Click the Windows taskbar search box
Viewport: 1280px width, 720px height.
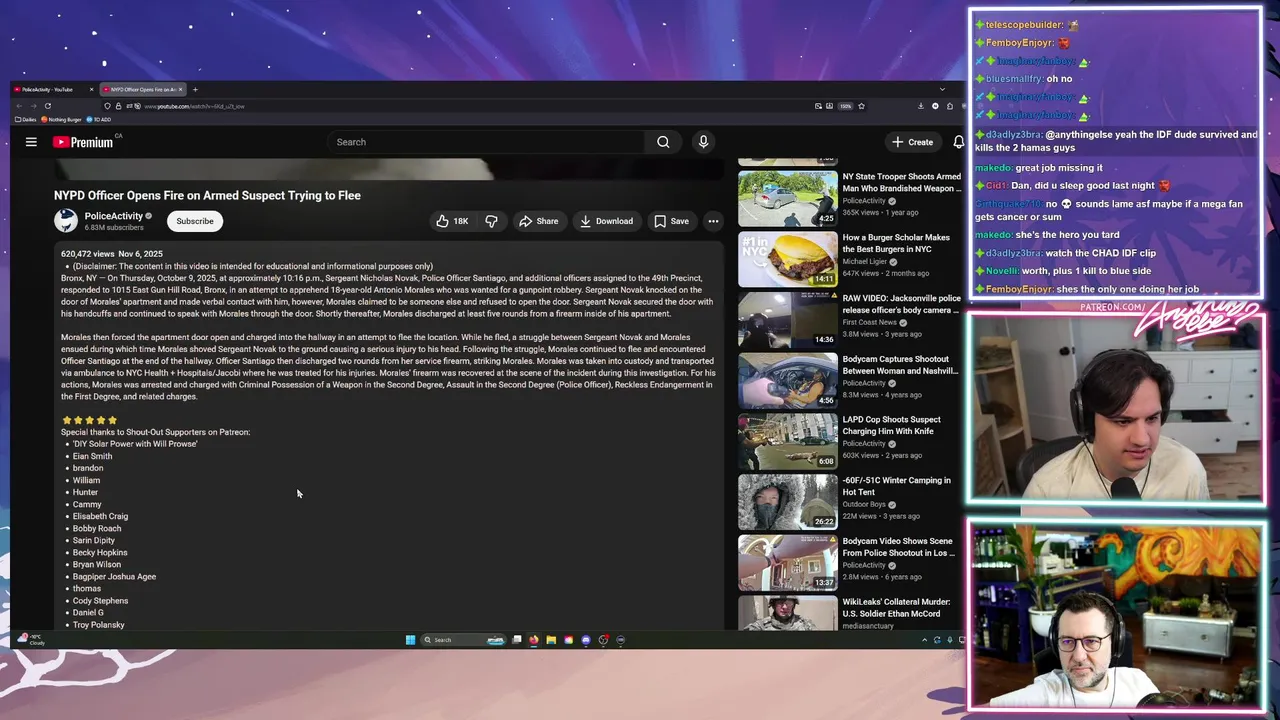pos(463,640)
